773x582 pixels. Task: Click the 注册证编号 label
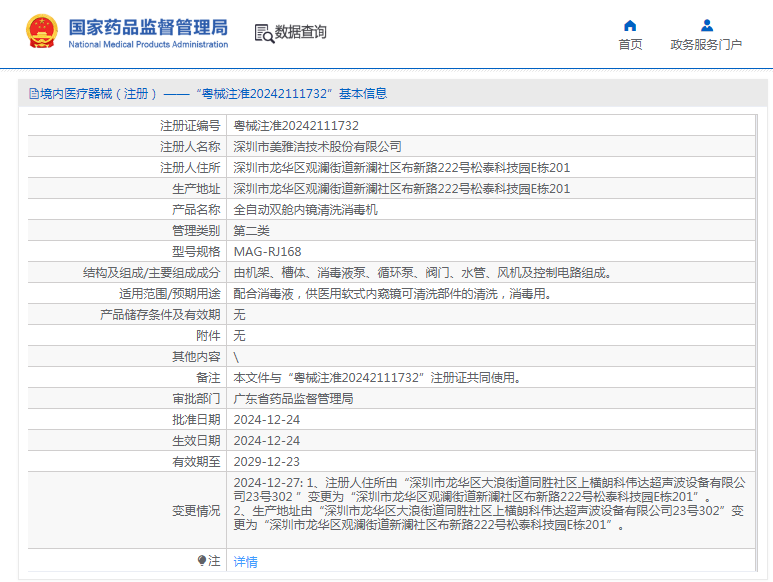[x=190, y=126]
